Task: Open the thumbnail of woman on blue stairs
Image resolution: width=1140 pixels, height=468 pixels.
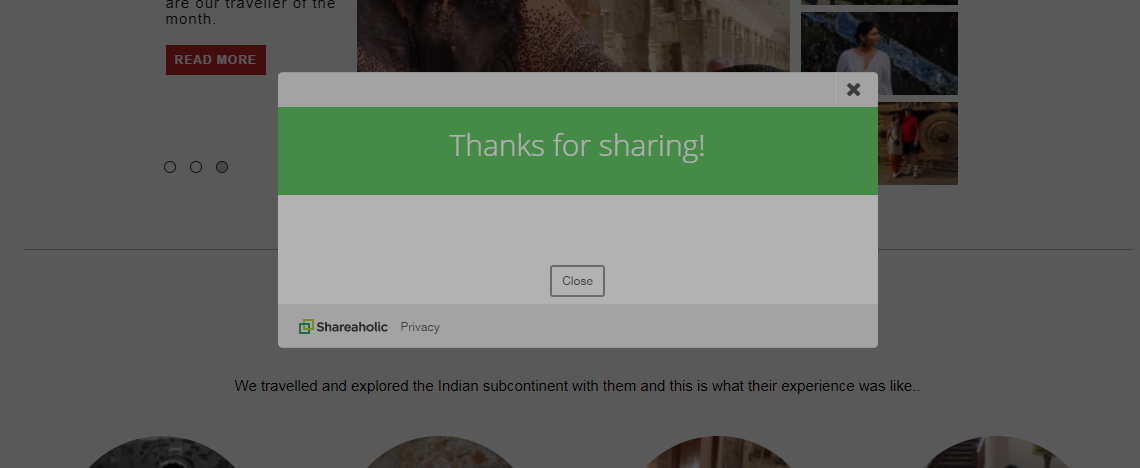Action: click(879, 53)
